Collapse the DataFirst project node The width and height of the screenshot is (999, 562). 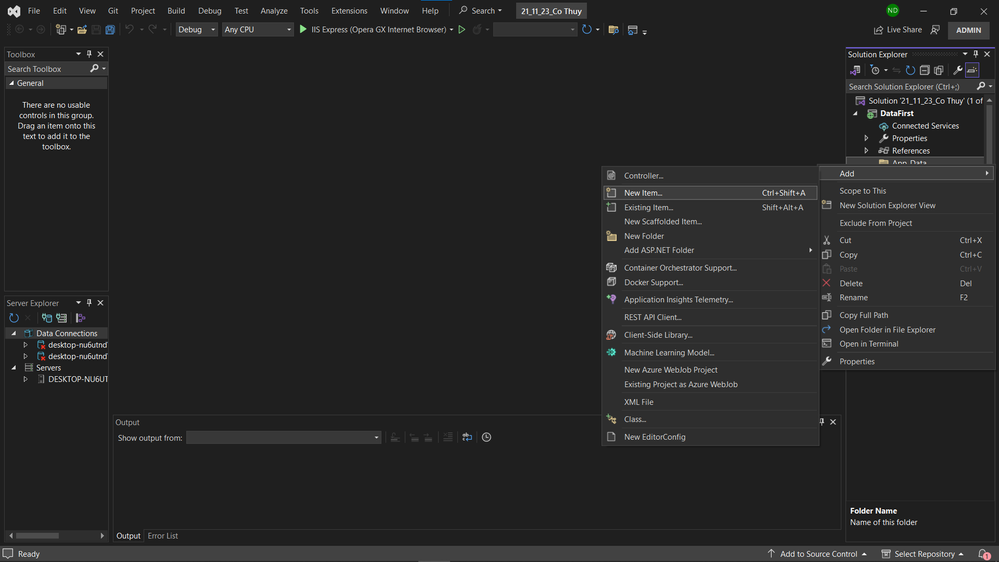(856, 113)
